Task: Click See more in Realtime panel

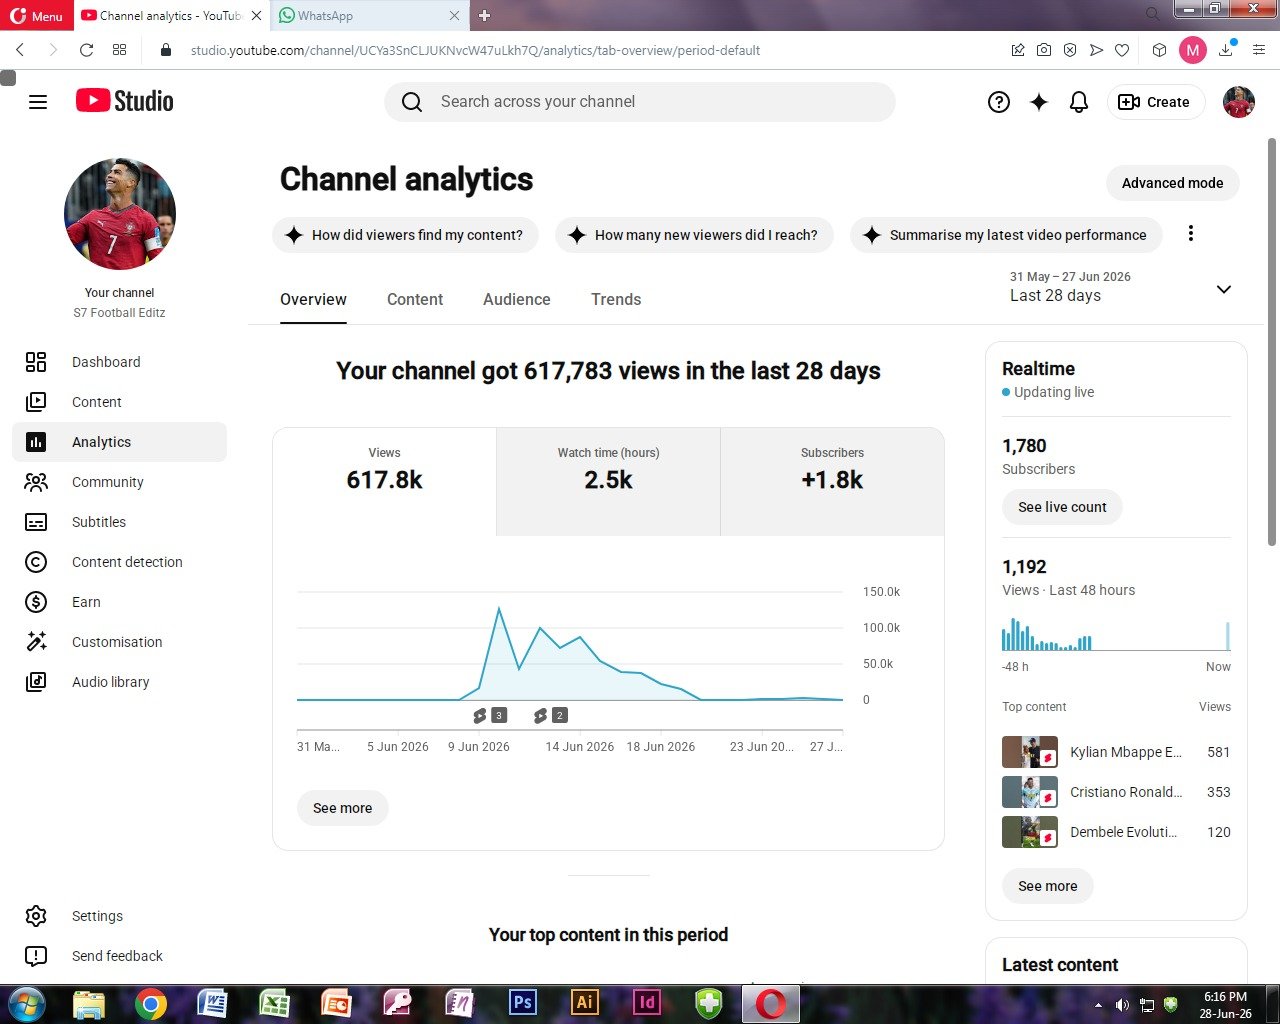Action: coord(1048,886)
